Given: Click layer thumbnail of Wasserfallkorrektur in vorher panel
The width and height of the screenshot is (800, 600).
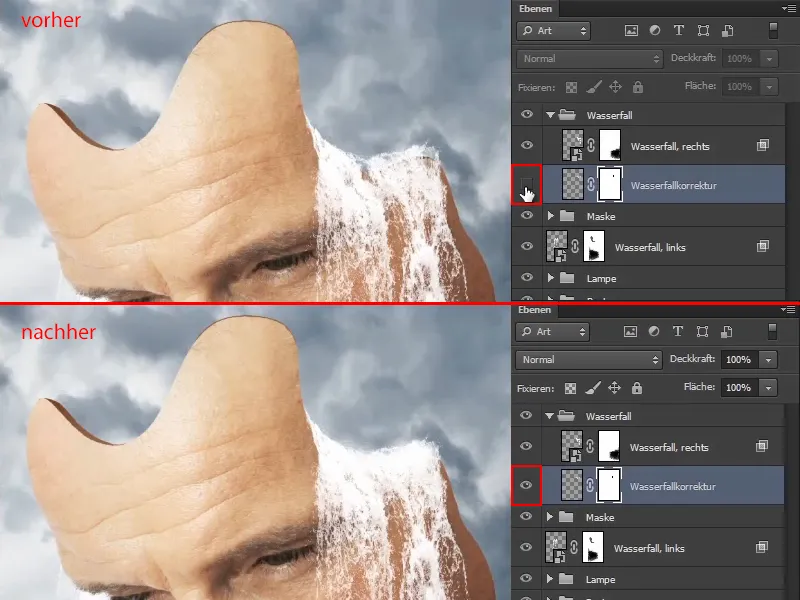Looking at the screenshot, I should coord(572,184).
